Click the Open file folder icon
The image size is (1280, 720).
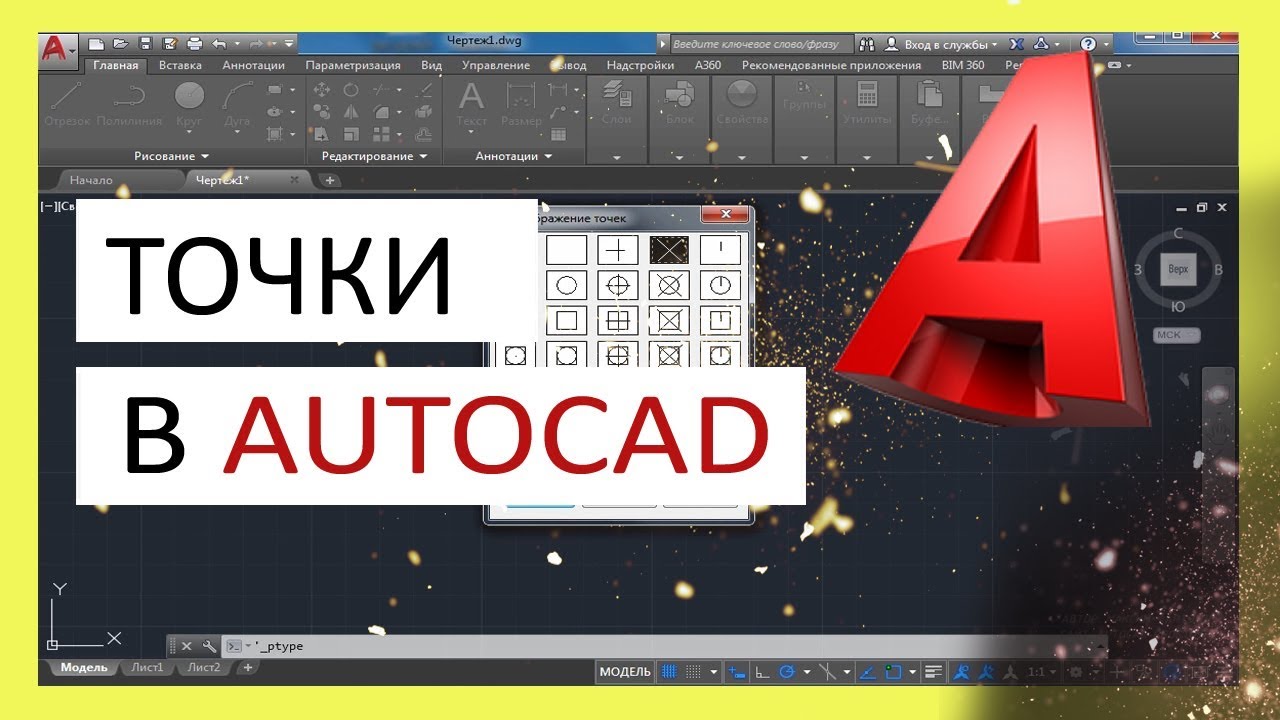click(x=120, y=44)
